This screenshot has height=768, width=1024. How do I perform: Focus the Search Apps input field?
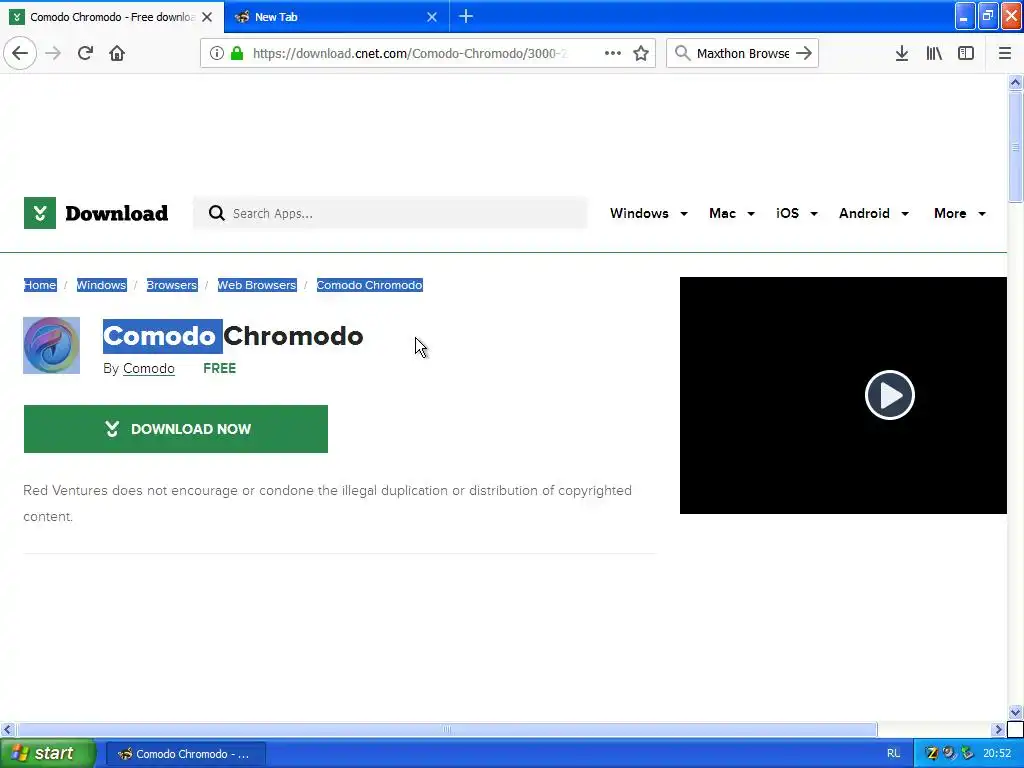pyautogui.click(x=390, y=213)
